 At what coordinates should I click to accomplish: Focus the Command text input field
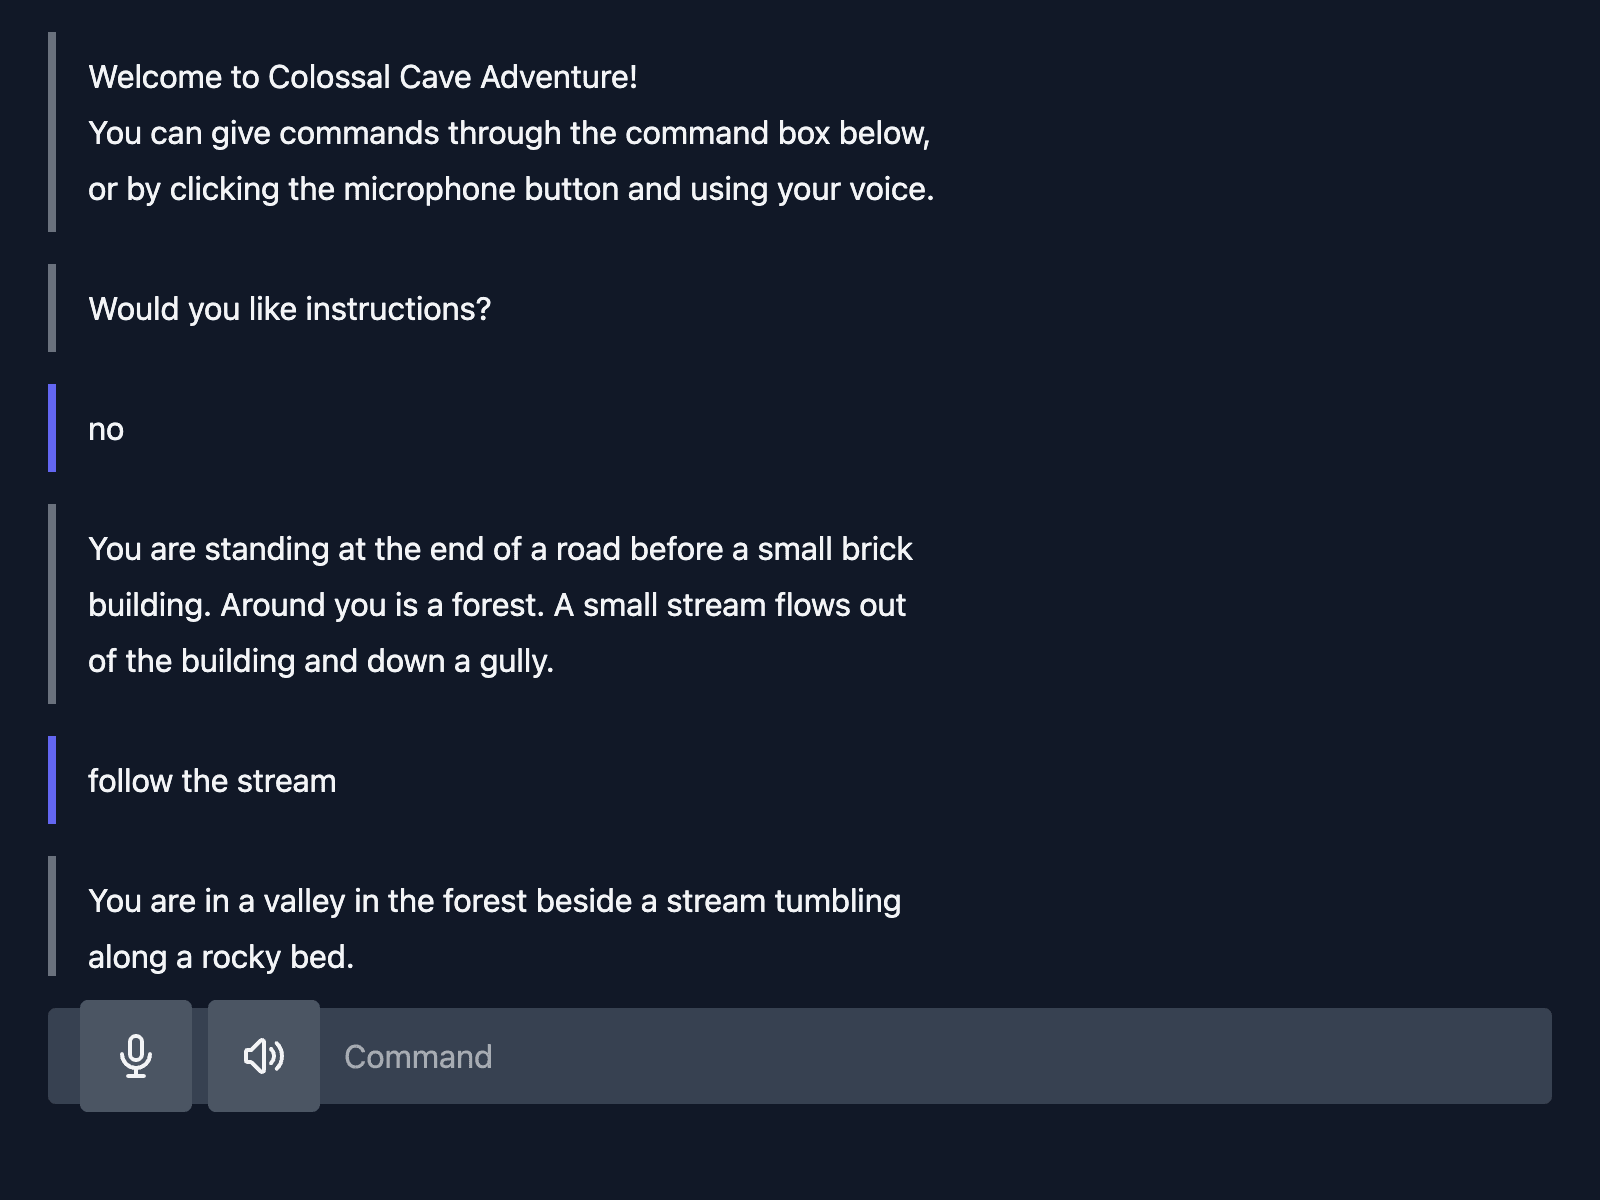coord(930,1056)
